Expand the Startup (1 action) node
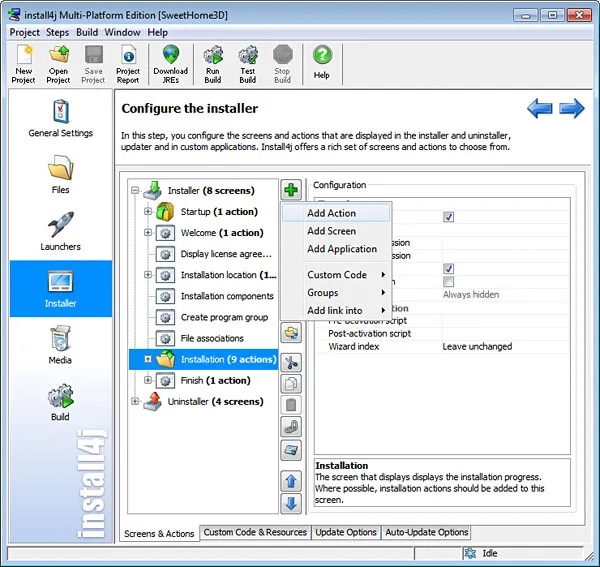The image size is (600, 567). pos(148,211)
